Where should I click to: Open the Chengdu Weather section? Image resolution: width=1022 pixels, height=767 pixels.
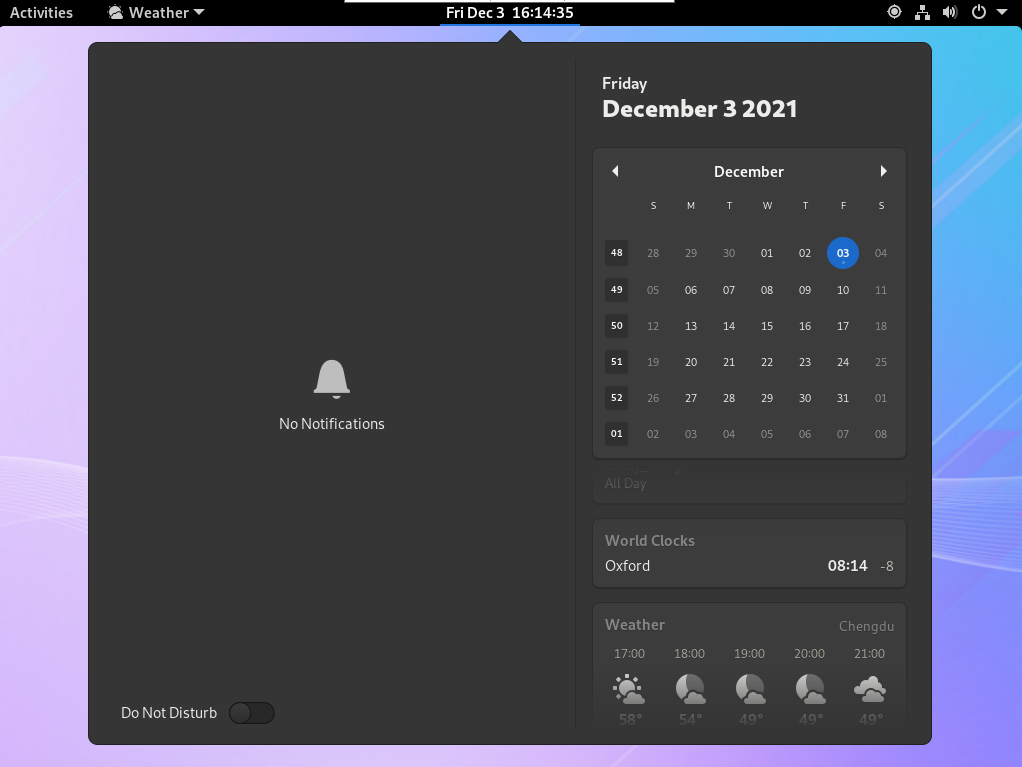coord(748,626)
